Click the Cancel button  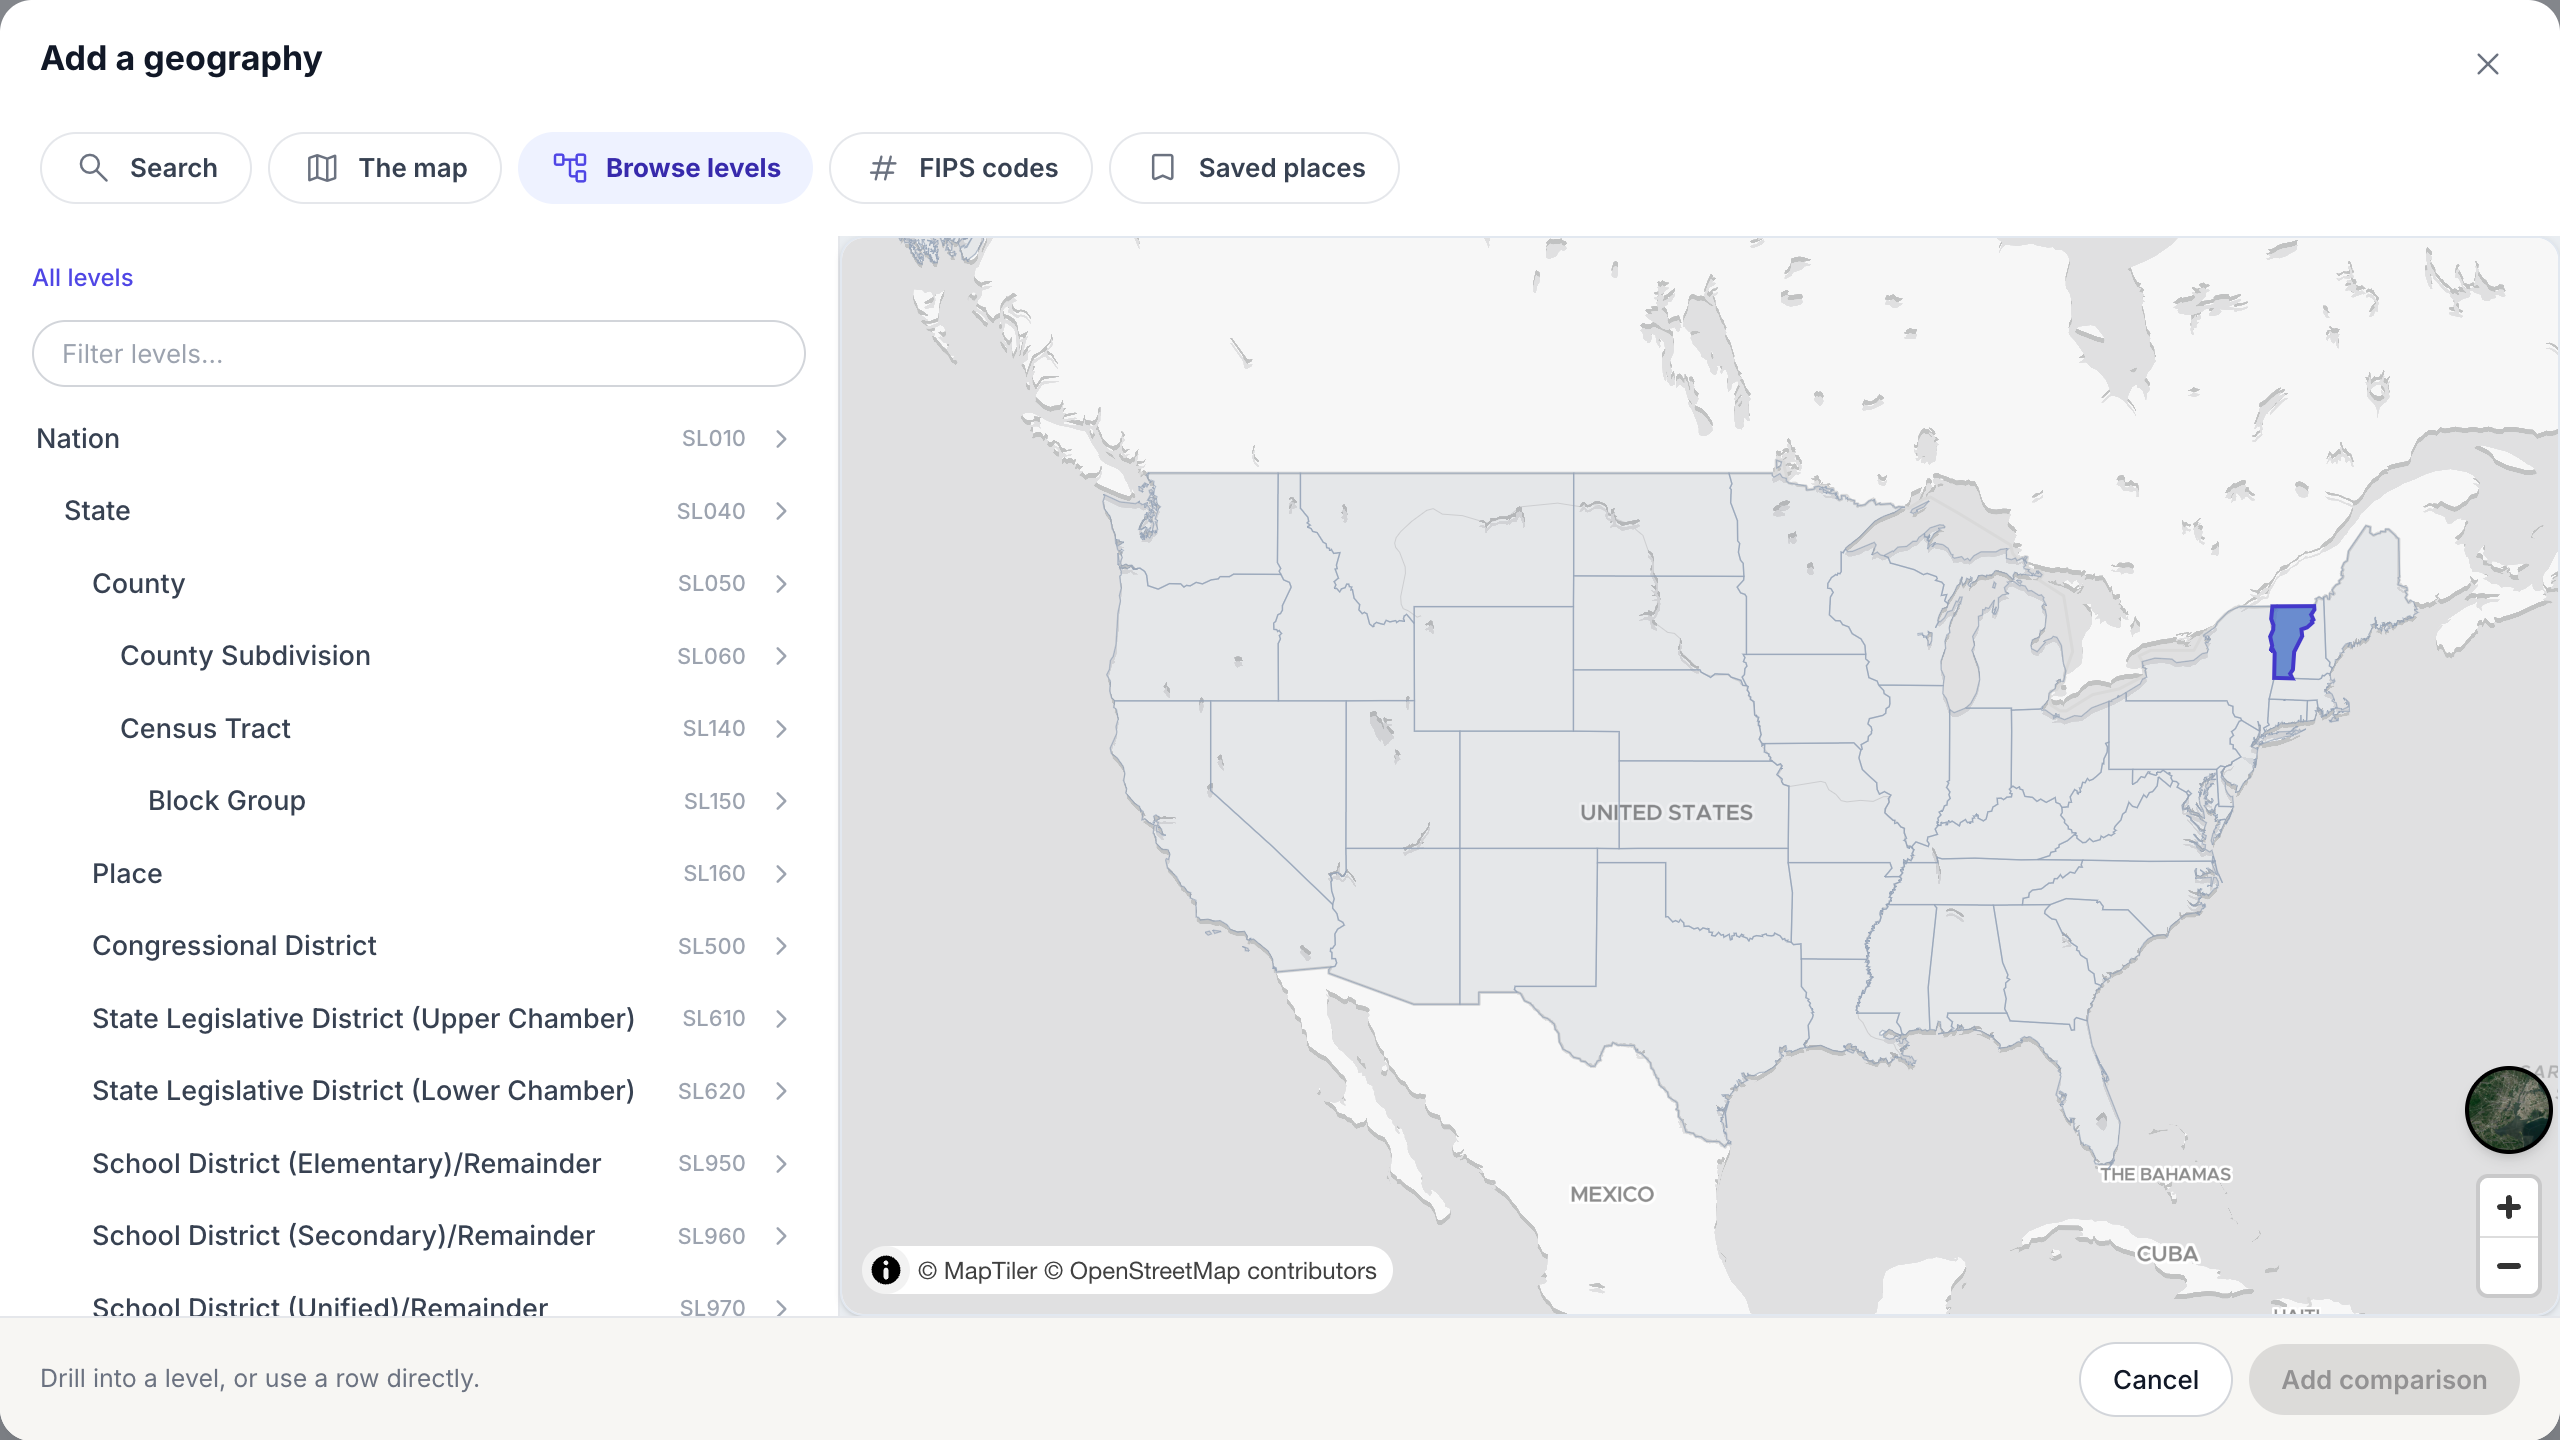(2155, 1380)
